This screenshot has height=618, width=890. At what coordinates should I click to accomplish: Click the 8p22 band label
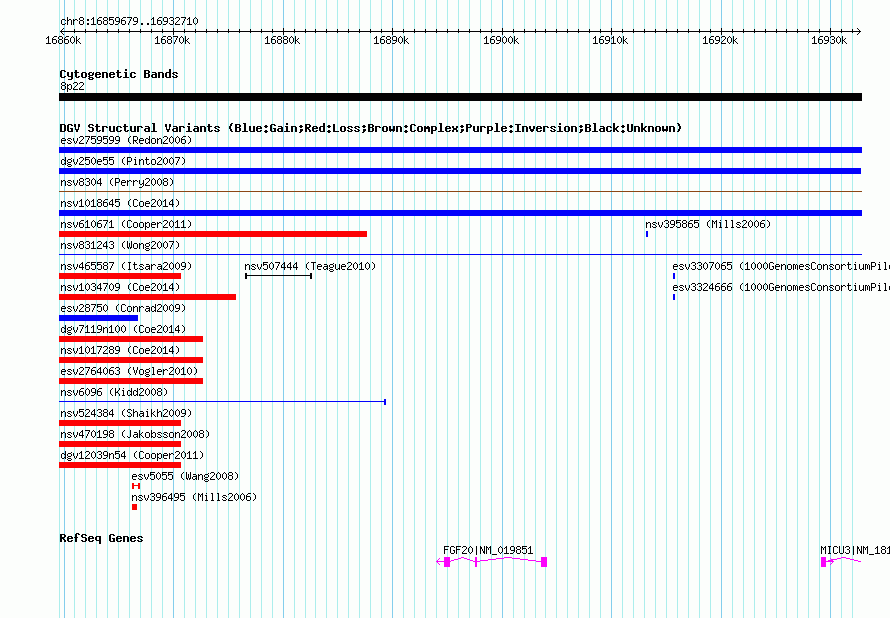point(72,86)
